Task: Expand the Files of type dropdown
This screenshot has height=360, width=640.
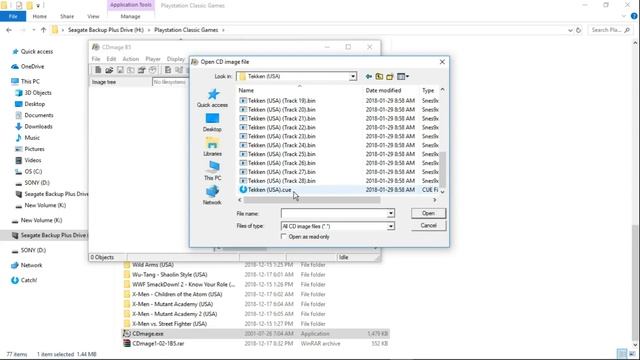Action: tap(391, 226)
